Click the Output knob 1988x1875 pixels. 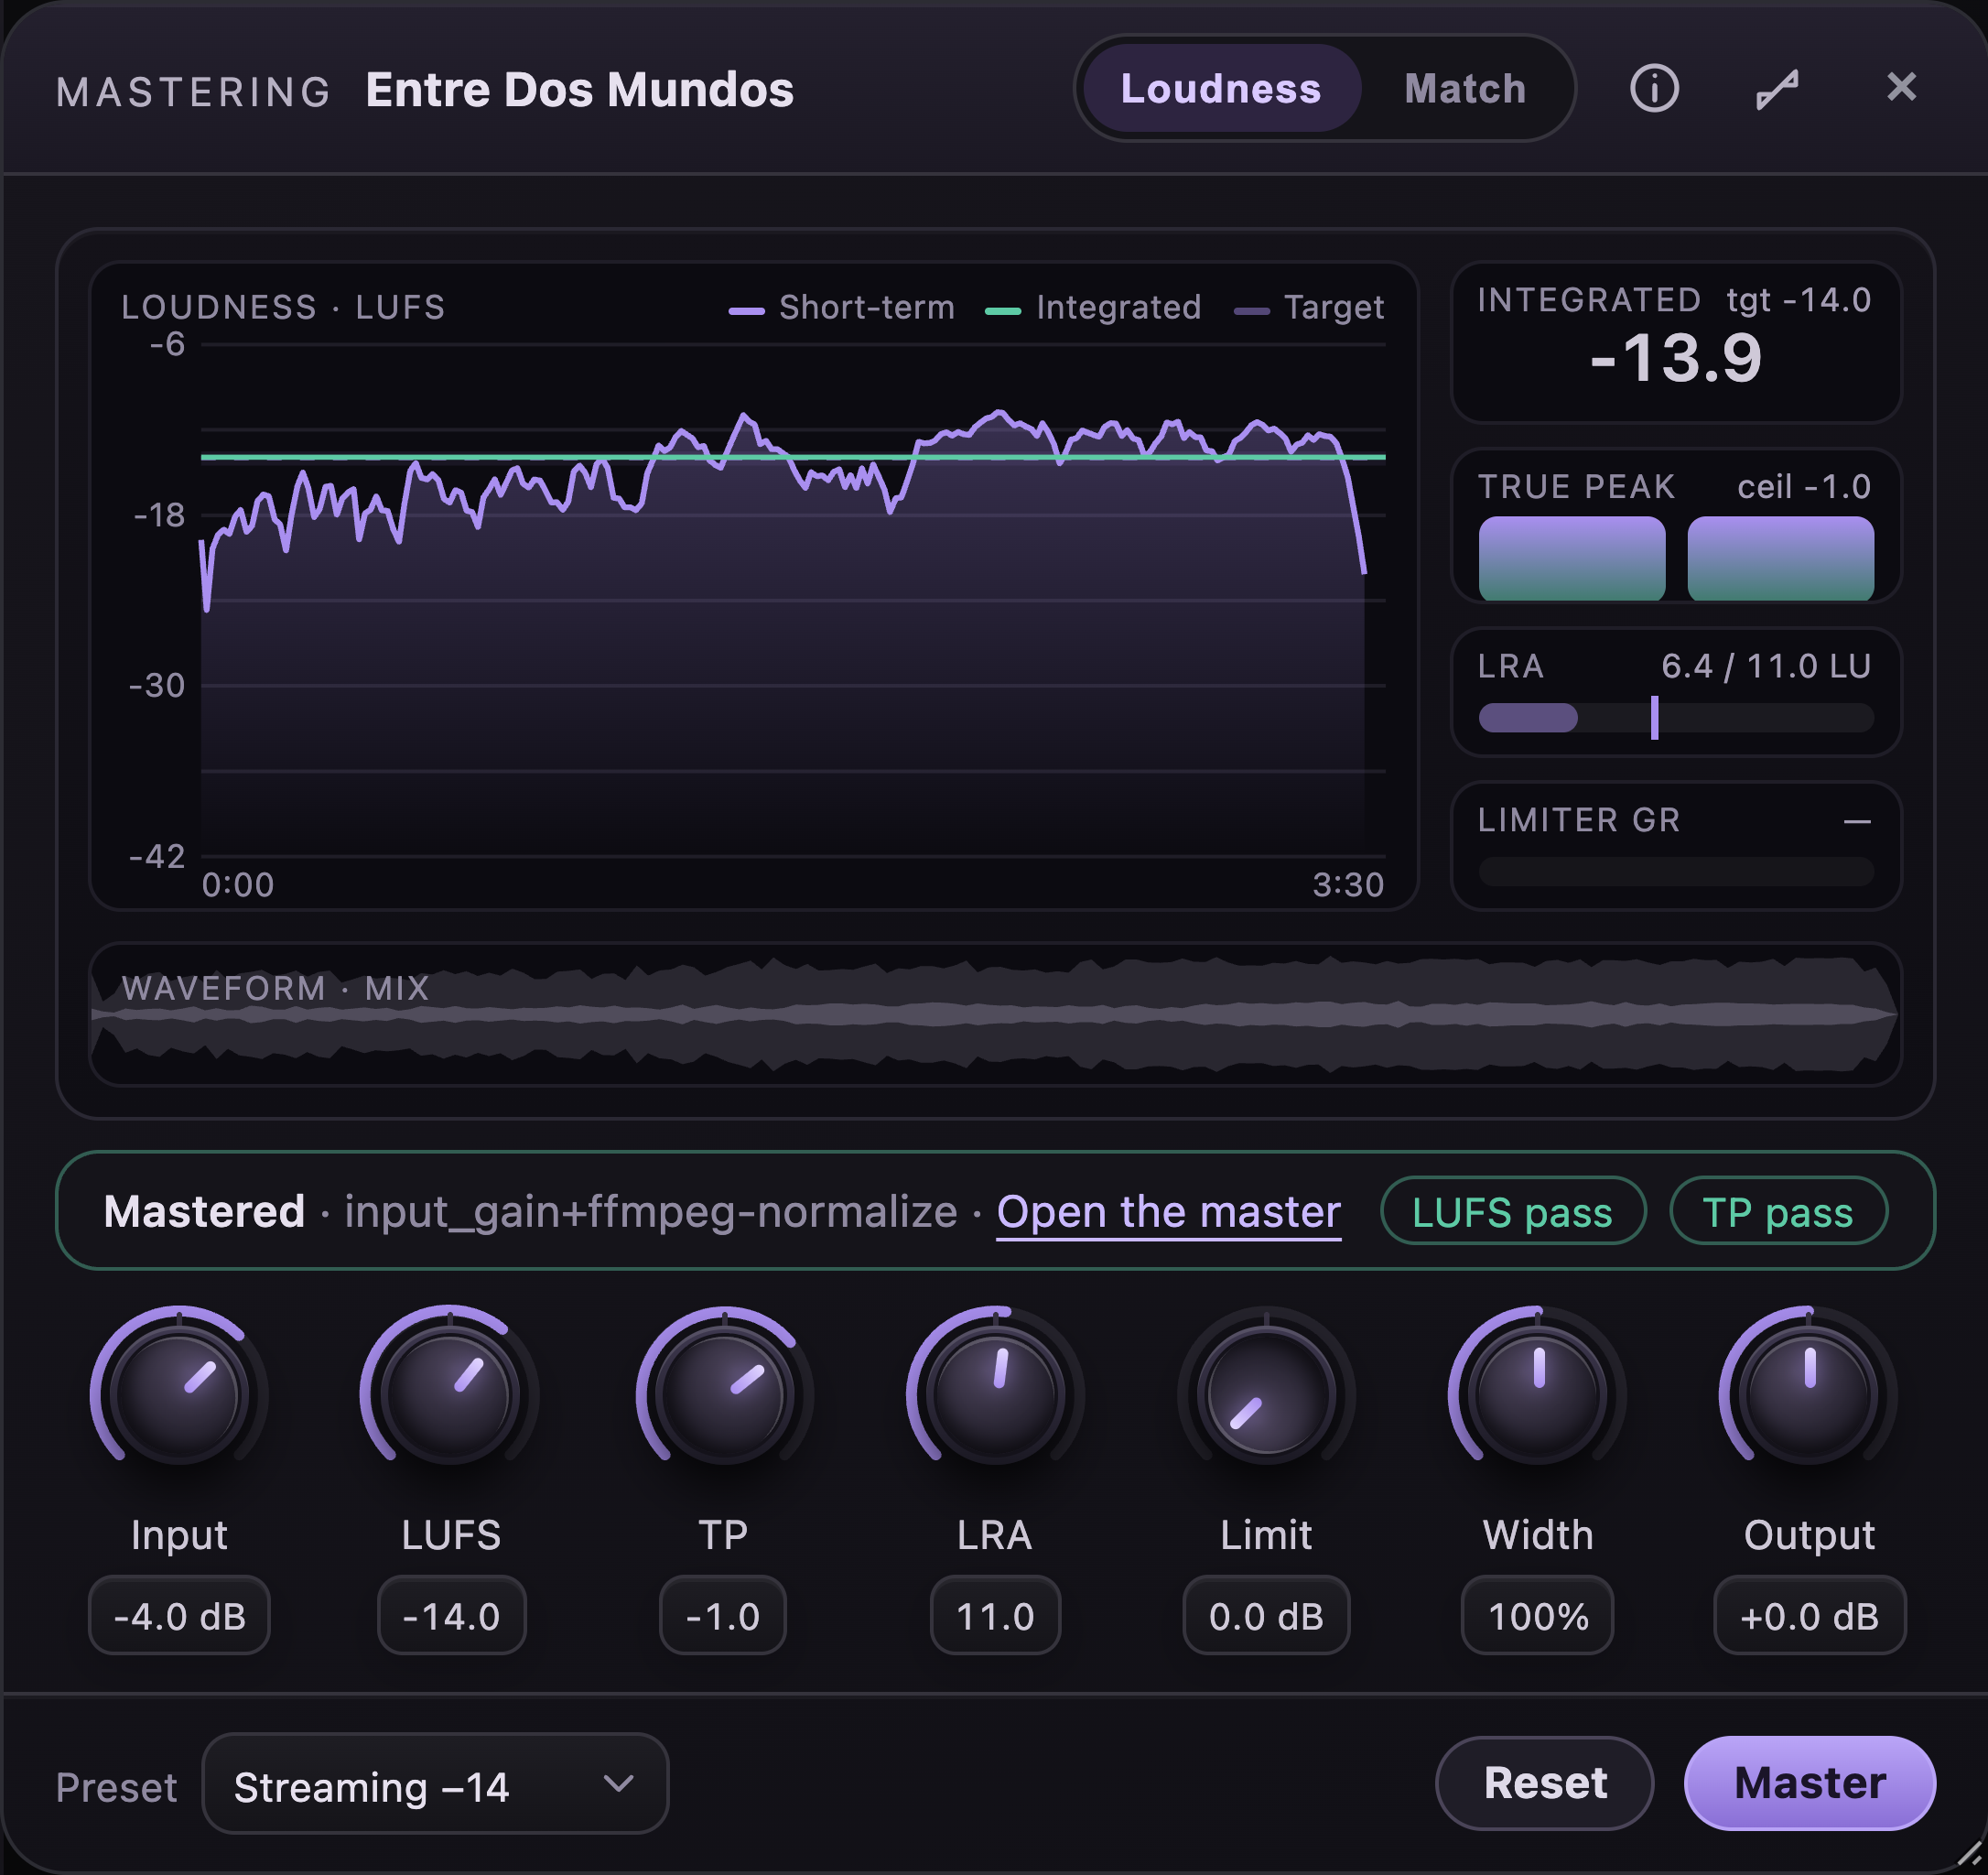coord(1809,1393)
